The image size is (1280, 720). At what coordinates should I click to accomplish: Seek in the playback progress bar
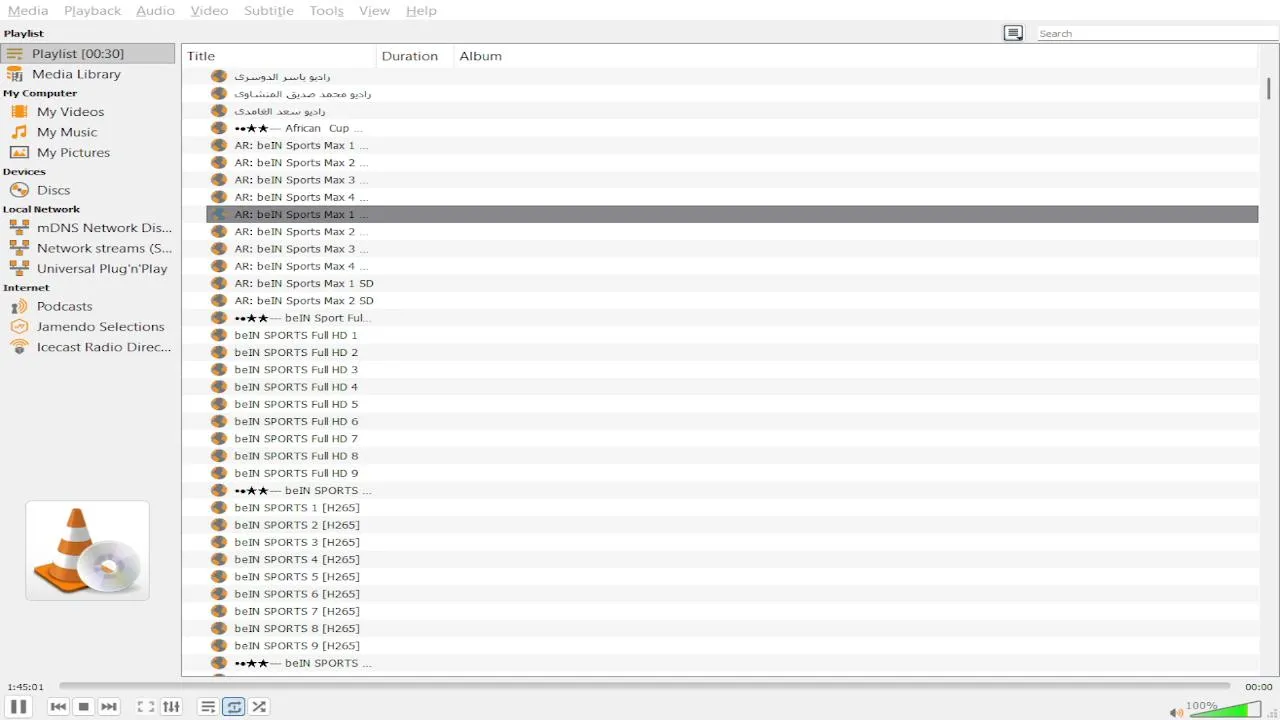(x=645, y=686)
